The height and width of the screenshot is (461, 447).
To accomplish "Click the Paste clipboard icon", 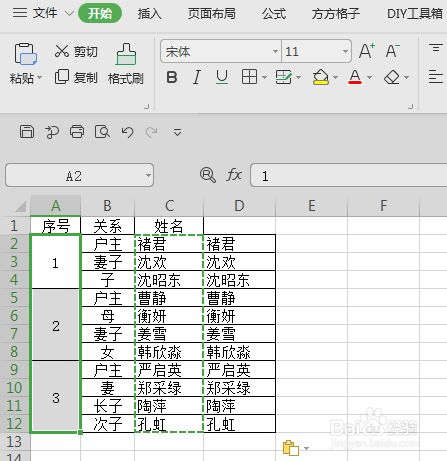I will click(x=25, y=54).
